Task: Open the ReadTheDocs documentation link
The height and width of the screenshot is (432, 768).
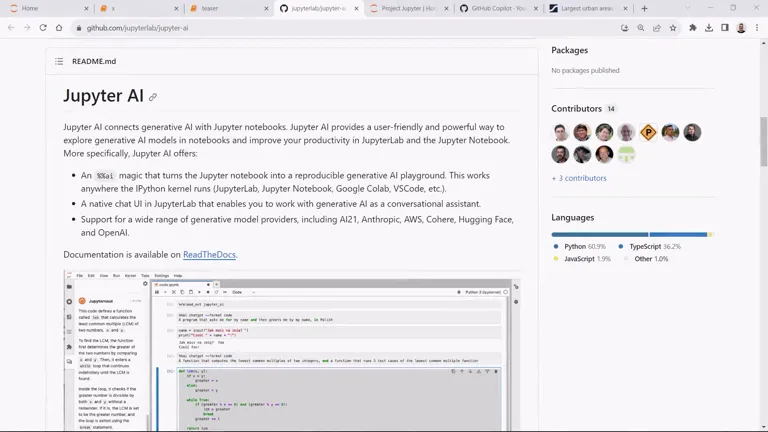Action: pyautogui.click(x=209, y=255)
